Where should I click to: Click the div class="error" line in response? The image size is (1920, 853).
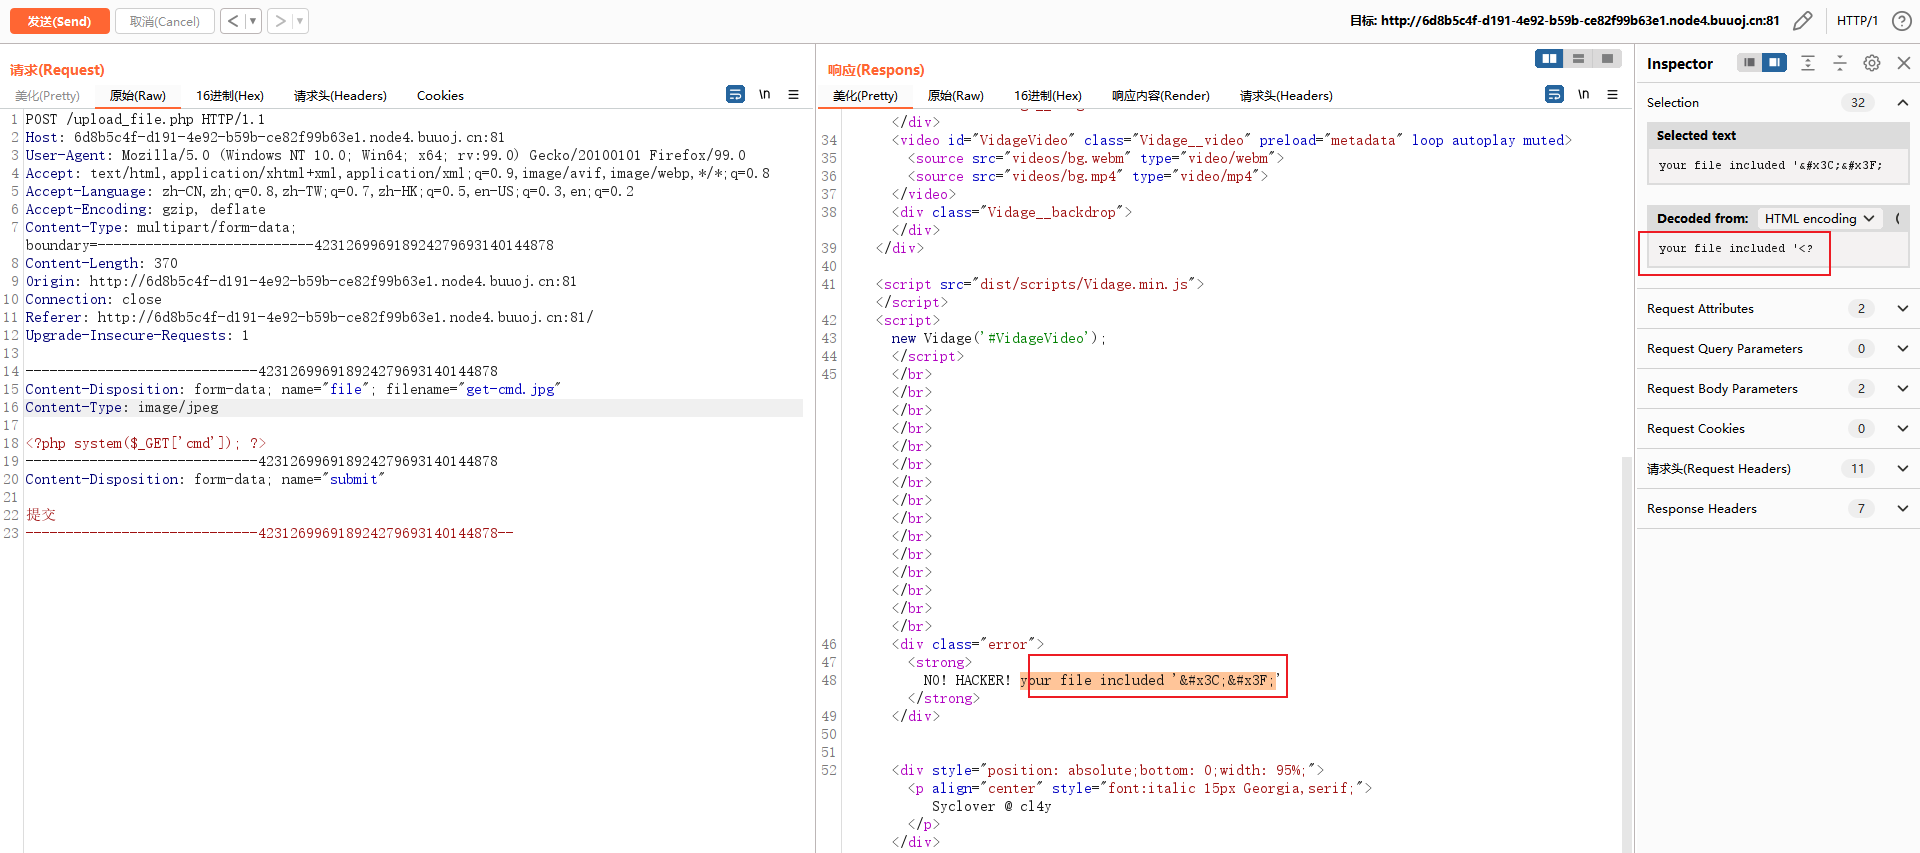(x=968, y=644)
